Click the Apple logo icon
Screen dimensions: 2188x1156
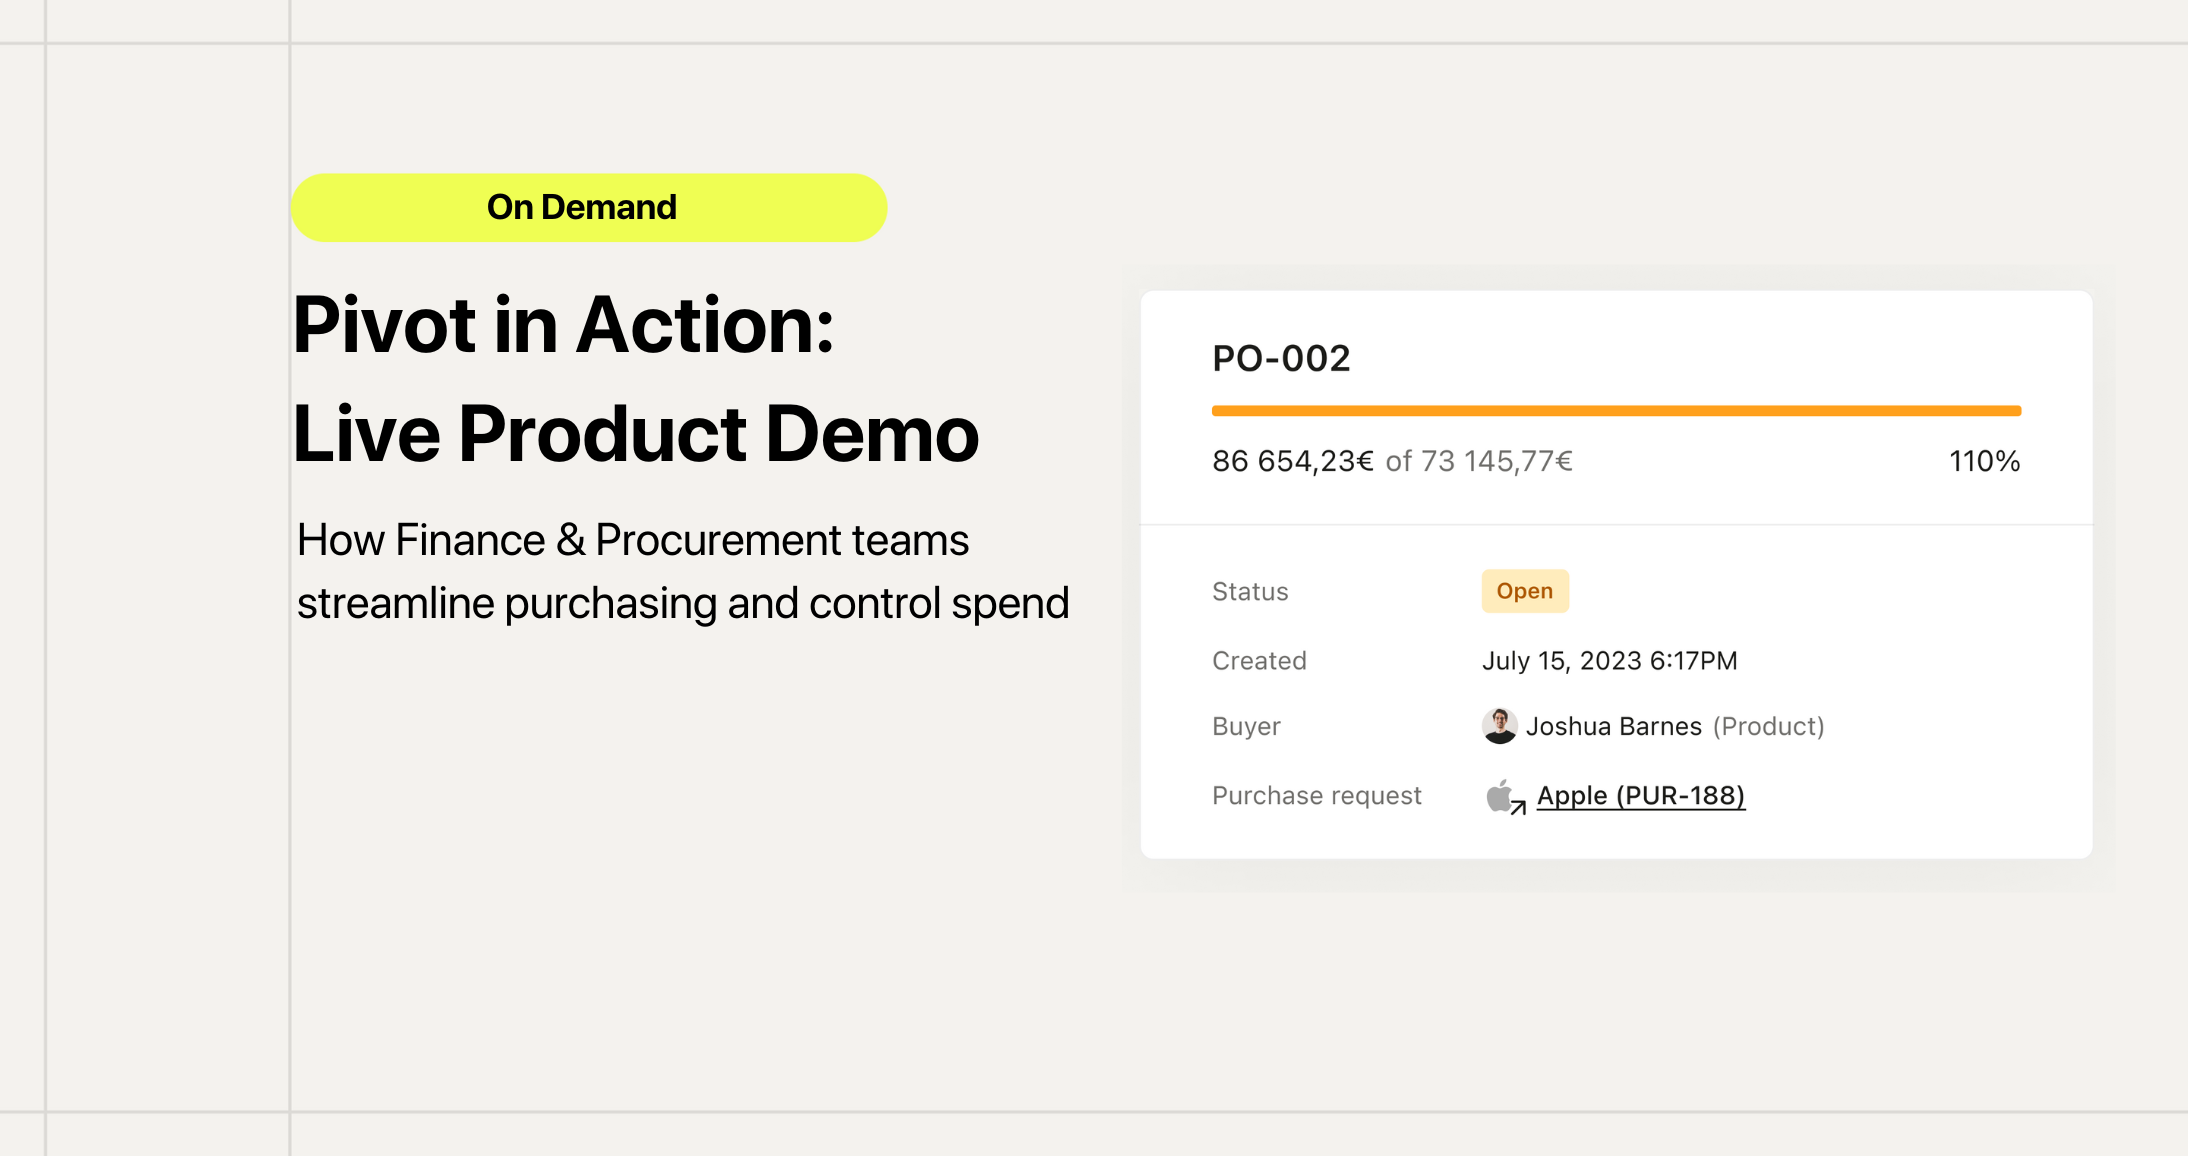pos(1498,796)
